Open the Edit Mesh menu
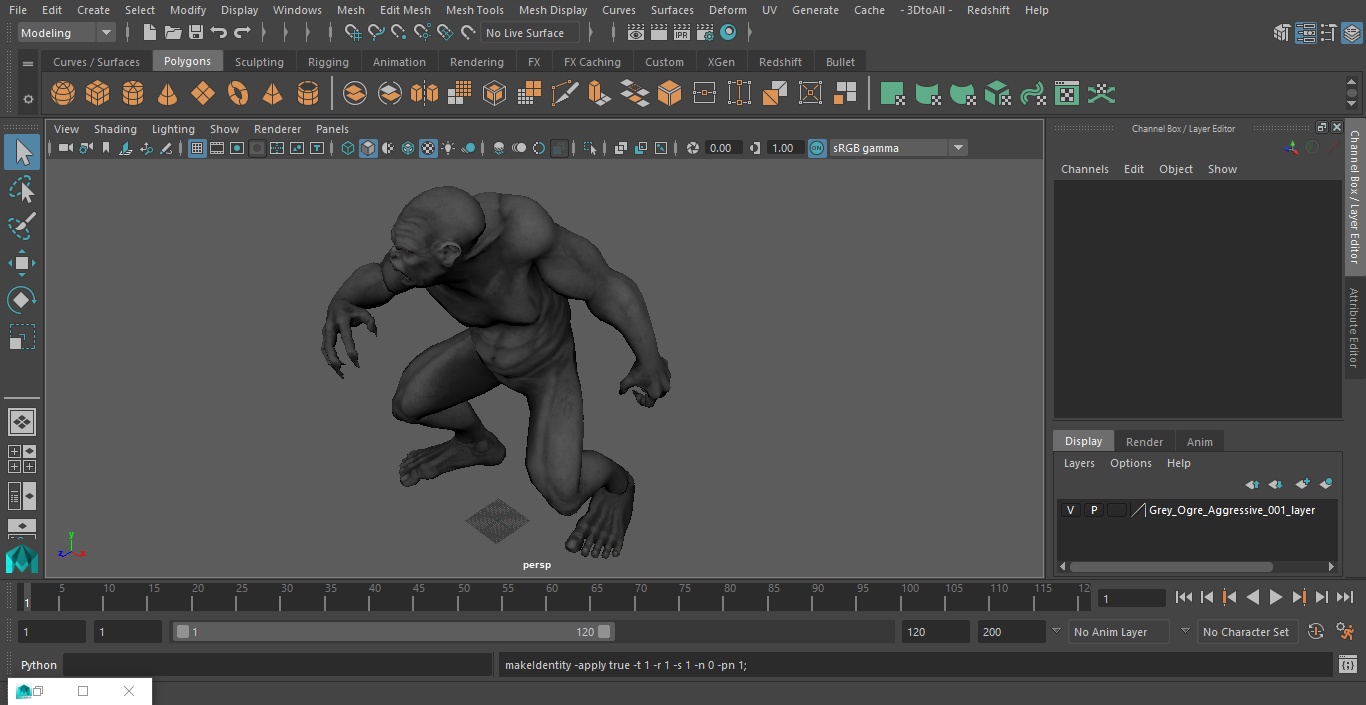Viewport: 1366px width, 705px height. click(x=405, y=10)
